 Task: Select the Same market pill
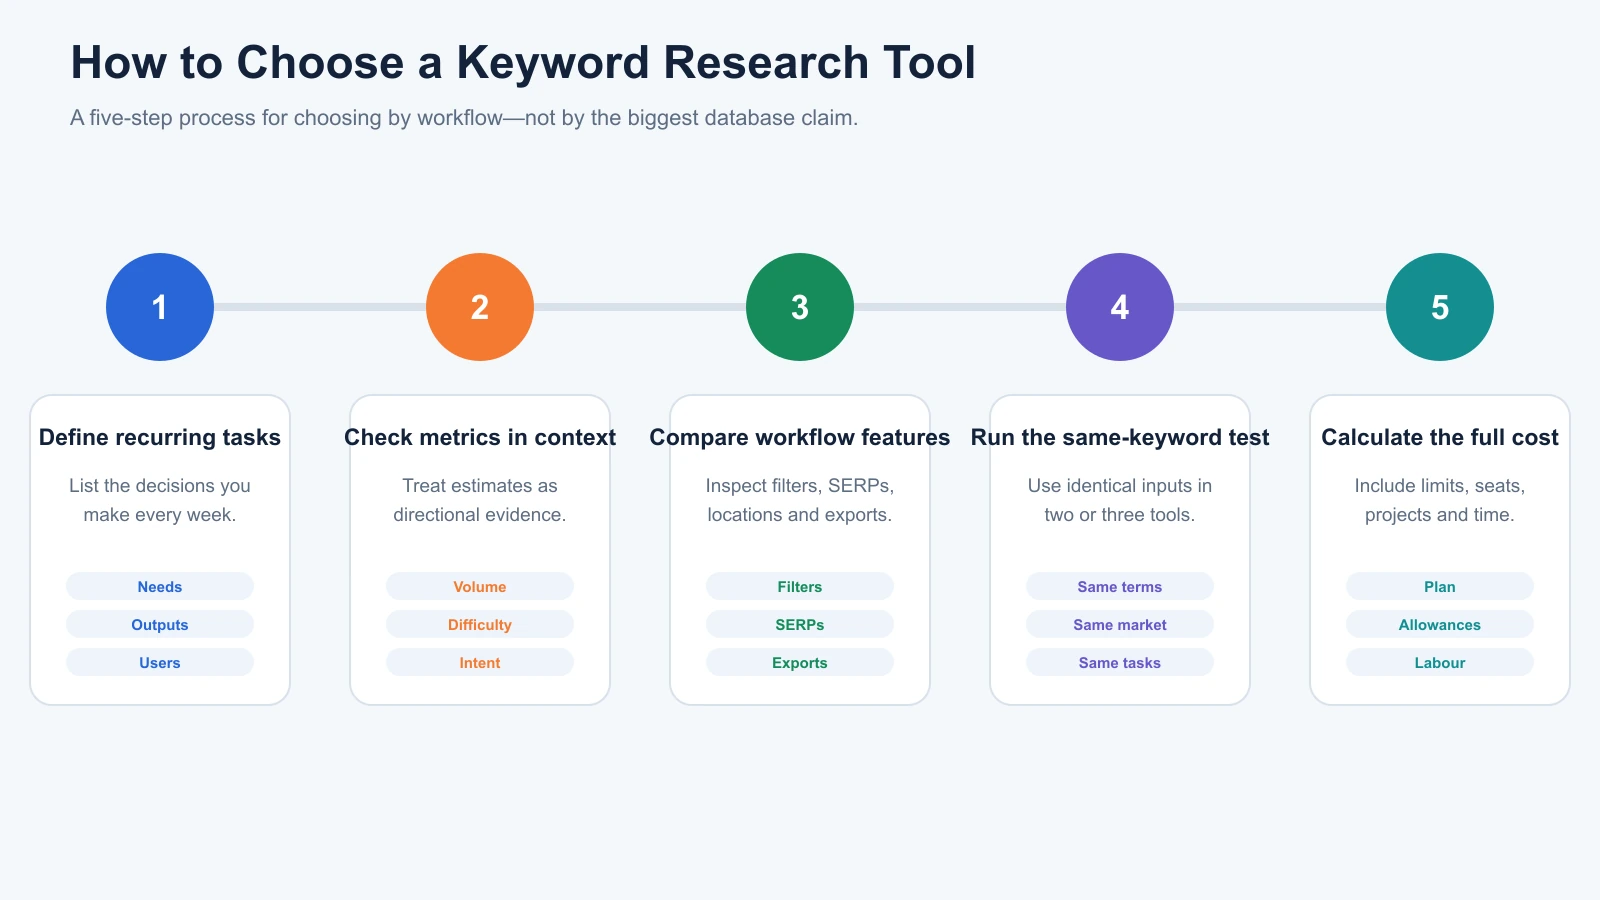pos(1120,624)
